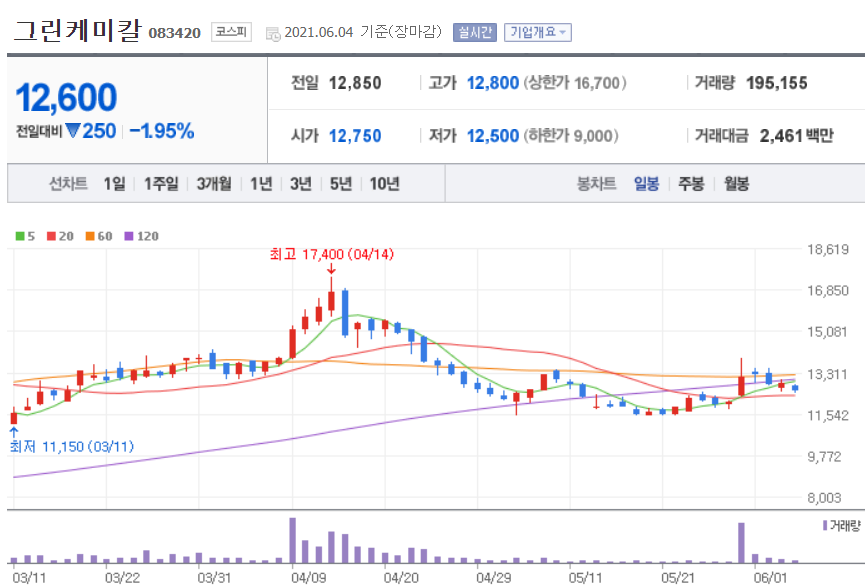Click the stock code 083420

(174, 33)
